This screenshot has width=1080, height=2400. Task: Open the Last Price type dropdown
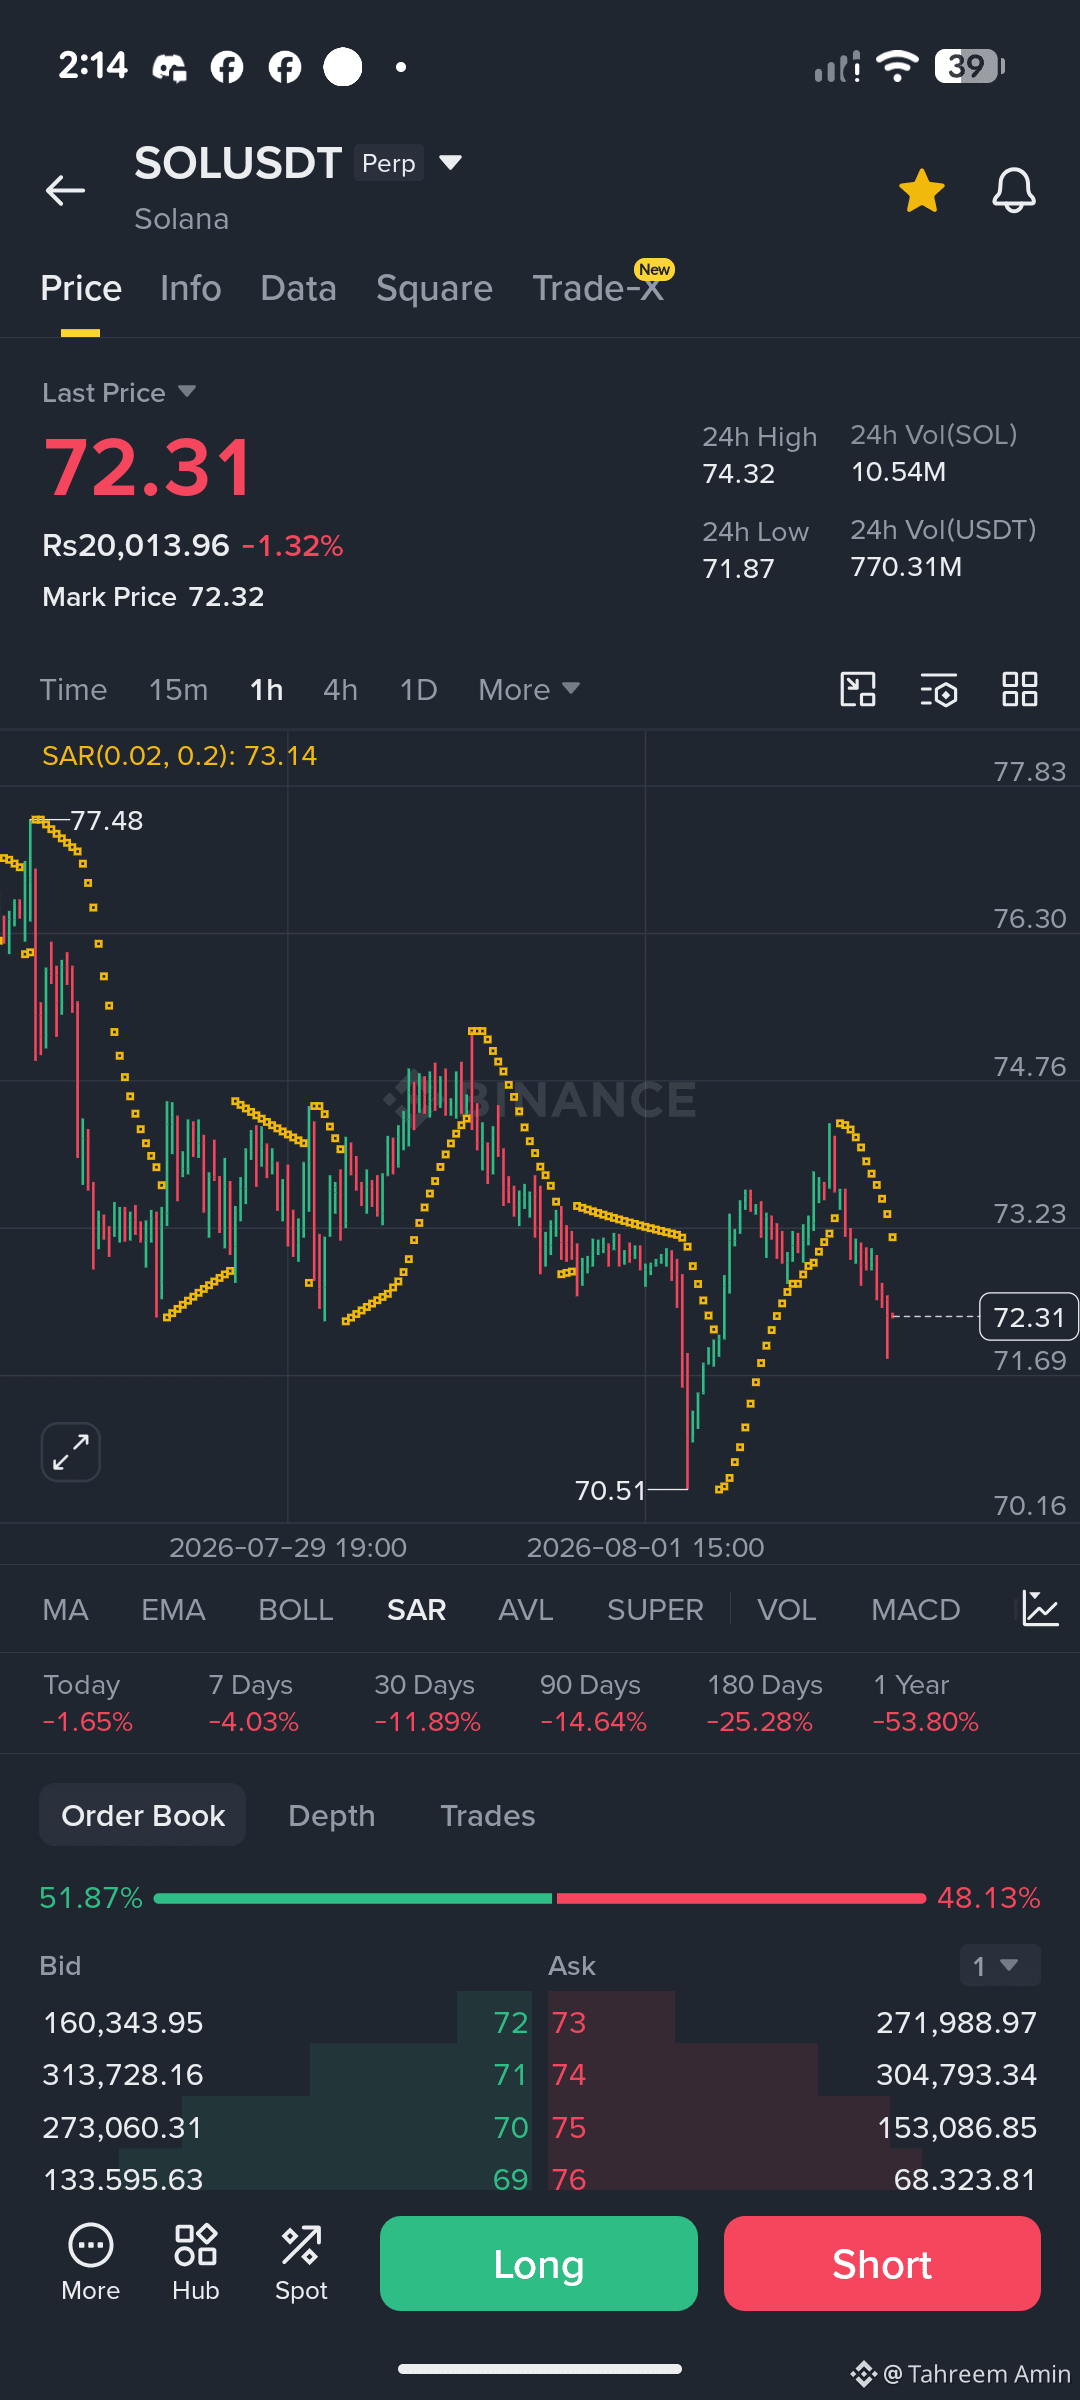[x=119, y=392]
